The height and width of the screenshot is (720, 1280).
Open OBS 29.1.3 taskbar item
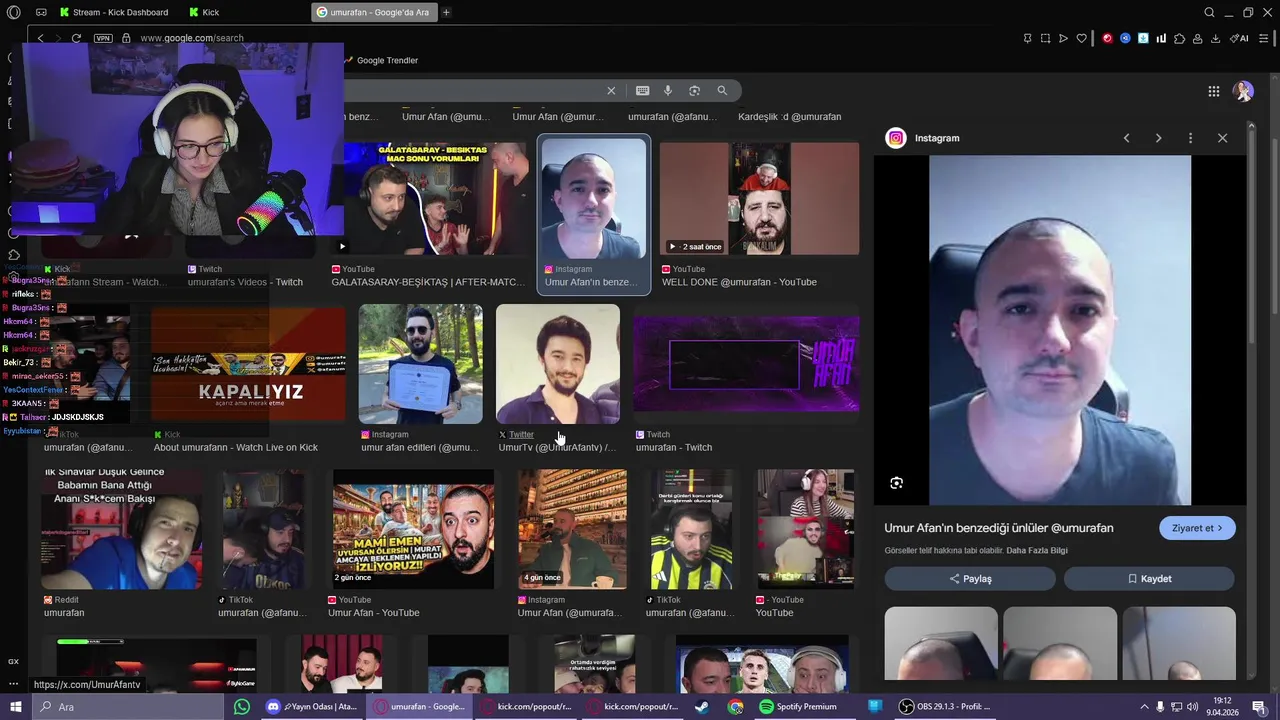[x=945, y=707]
